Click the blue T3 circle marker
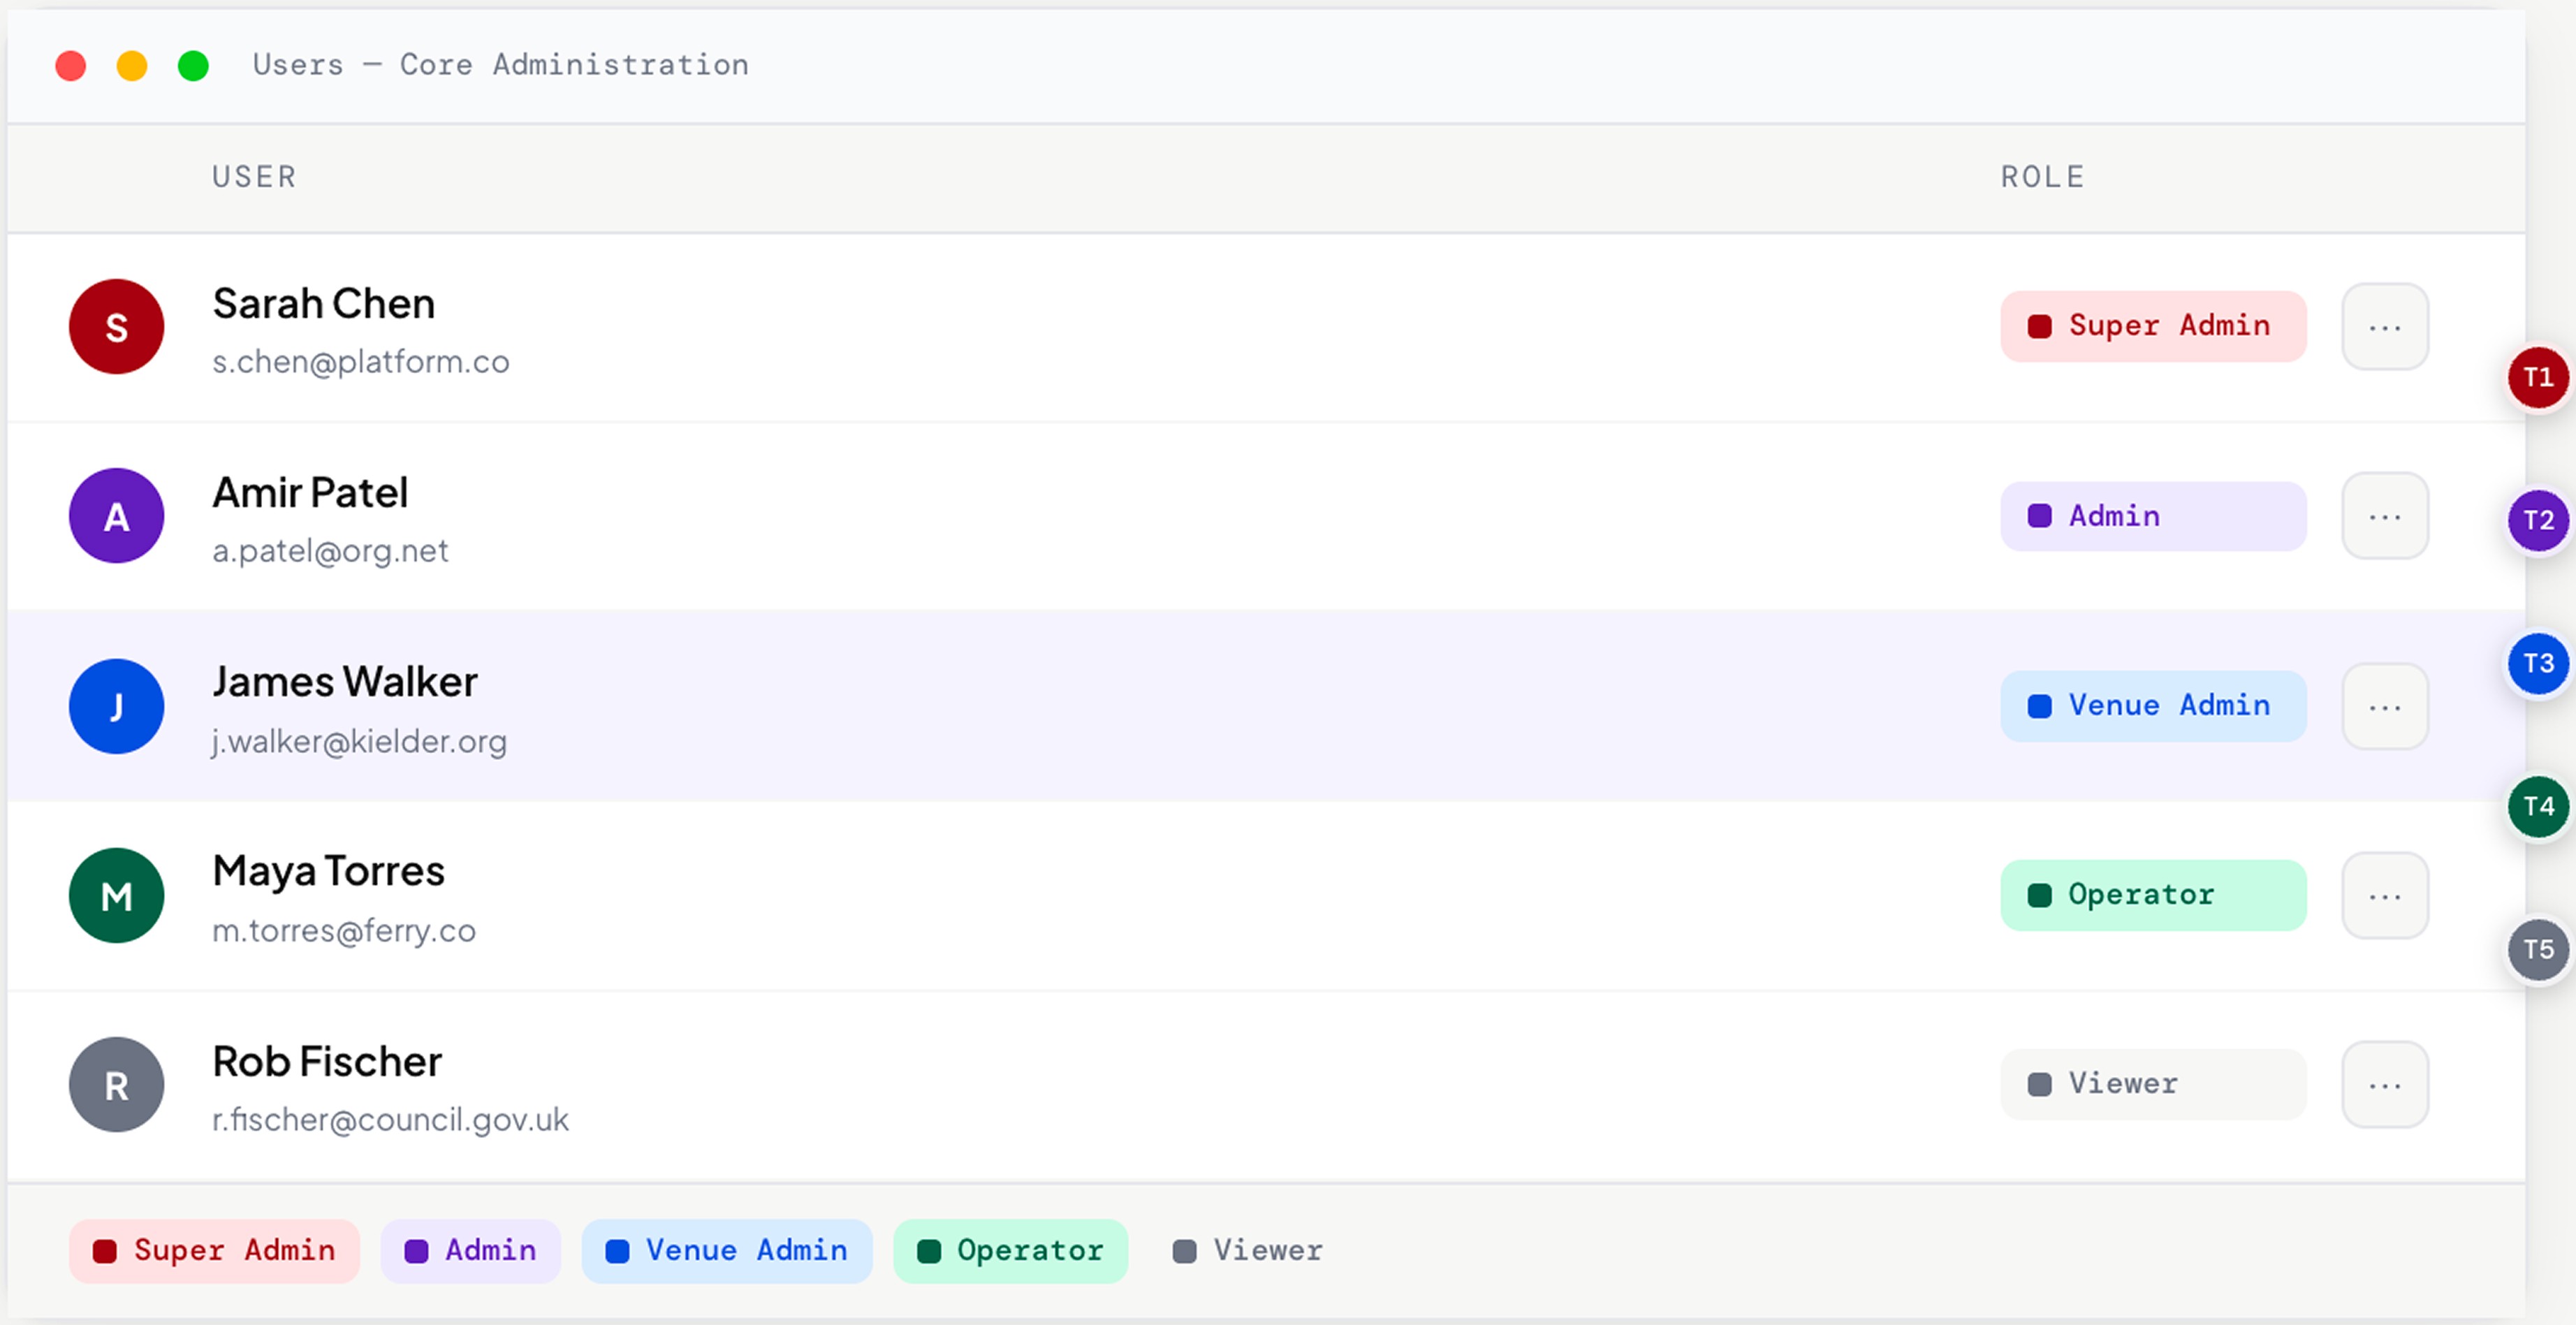The width and height of the screenshot is (2576, 1325). (2537, 663)
